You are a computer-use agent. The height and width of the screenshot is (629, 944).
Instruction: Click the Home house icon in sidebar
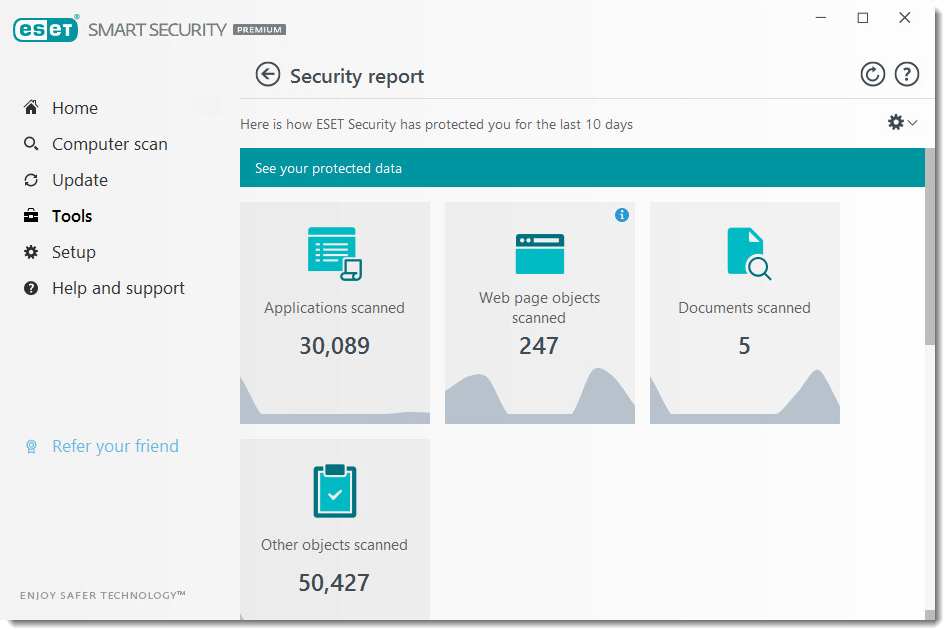tap(31, 108)
